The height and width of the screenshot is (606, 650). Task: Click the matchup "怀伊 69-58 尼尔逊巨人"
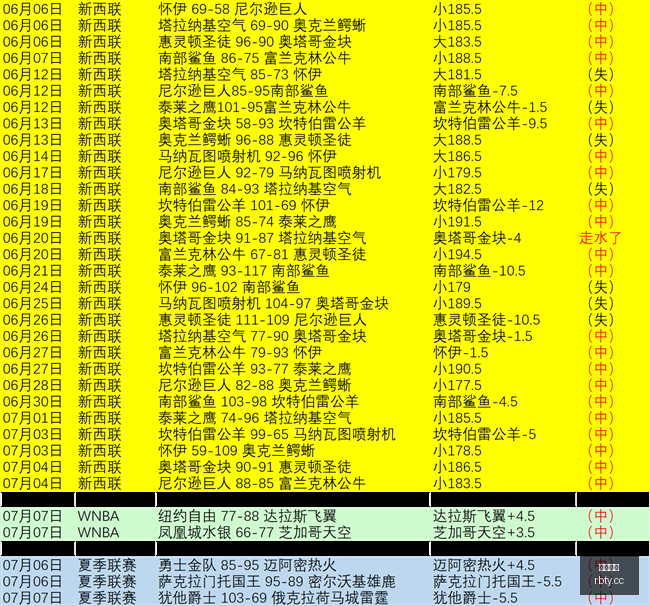click(232, 9)
